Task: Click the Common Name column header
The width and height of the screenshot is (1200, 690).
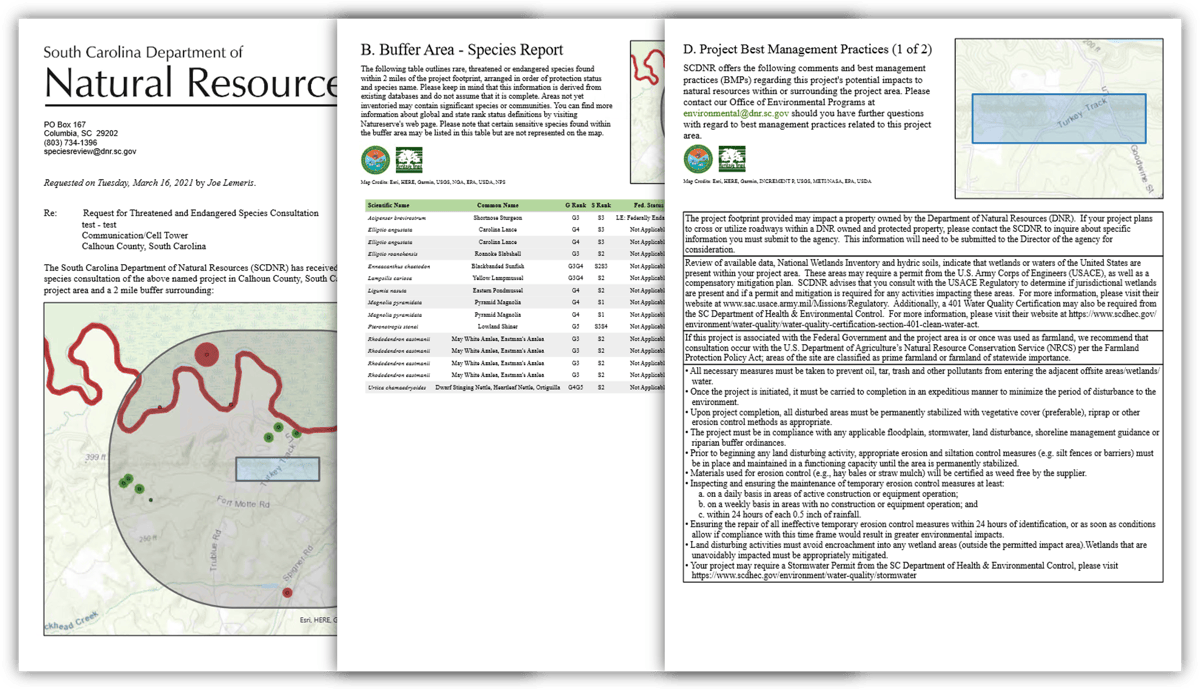Action: 497,205
